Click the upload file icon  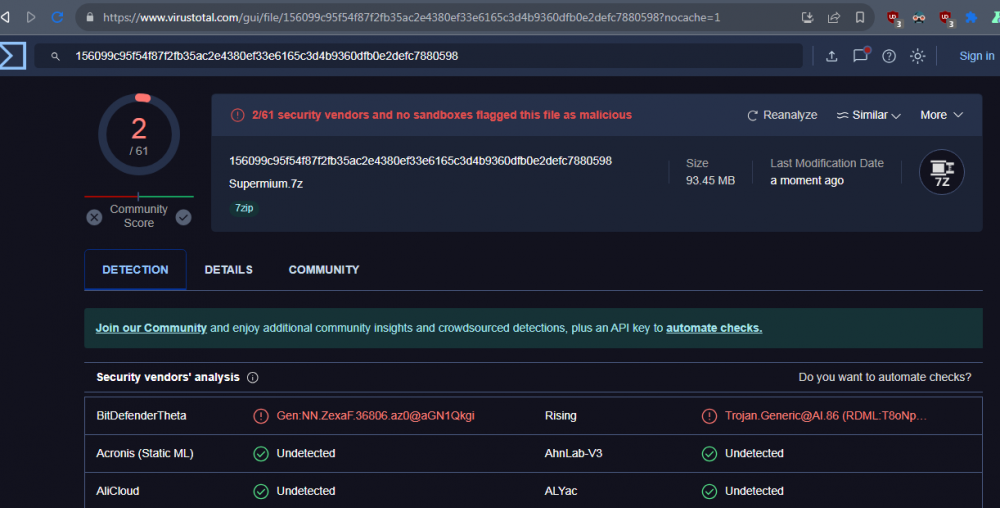[831, 56]
